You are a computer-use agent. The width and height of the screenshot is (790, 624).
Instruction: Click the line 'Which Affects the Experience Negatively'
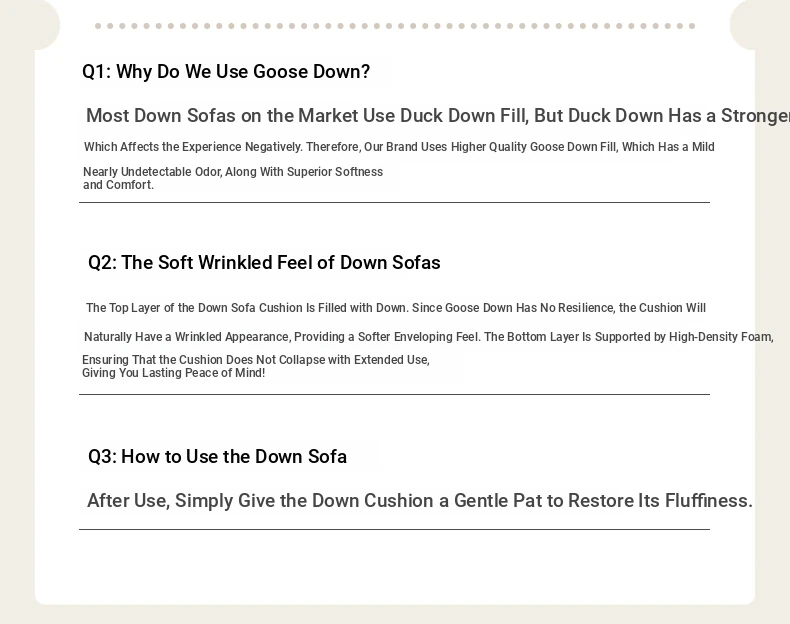click(x=399, y=147)
